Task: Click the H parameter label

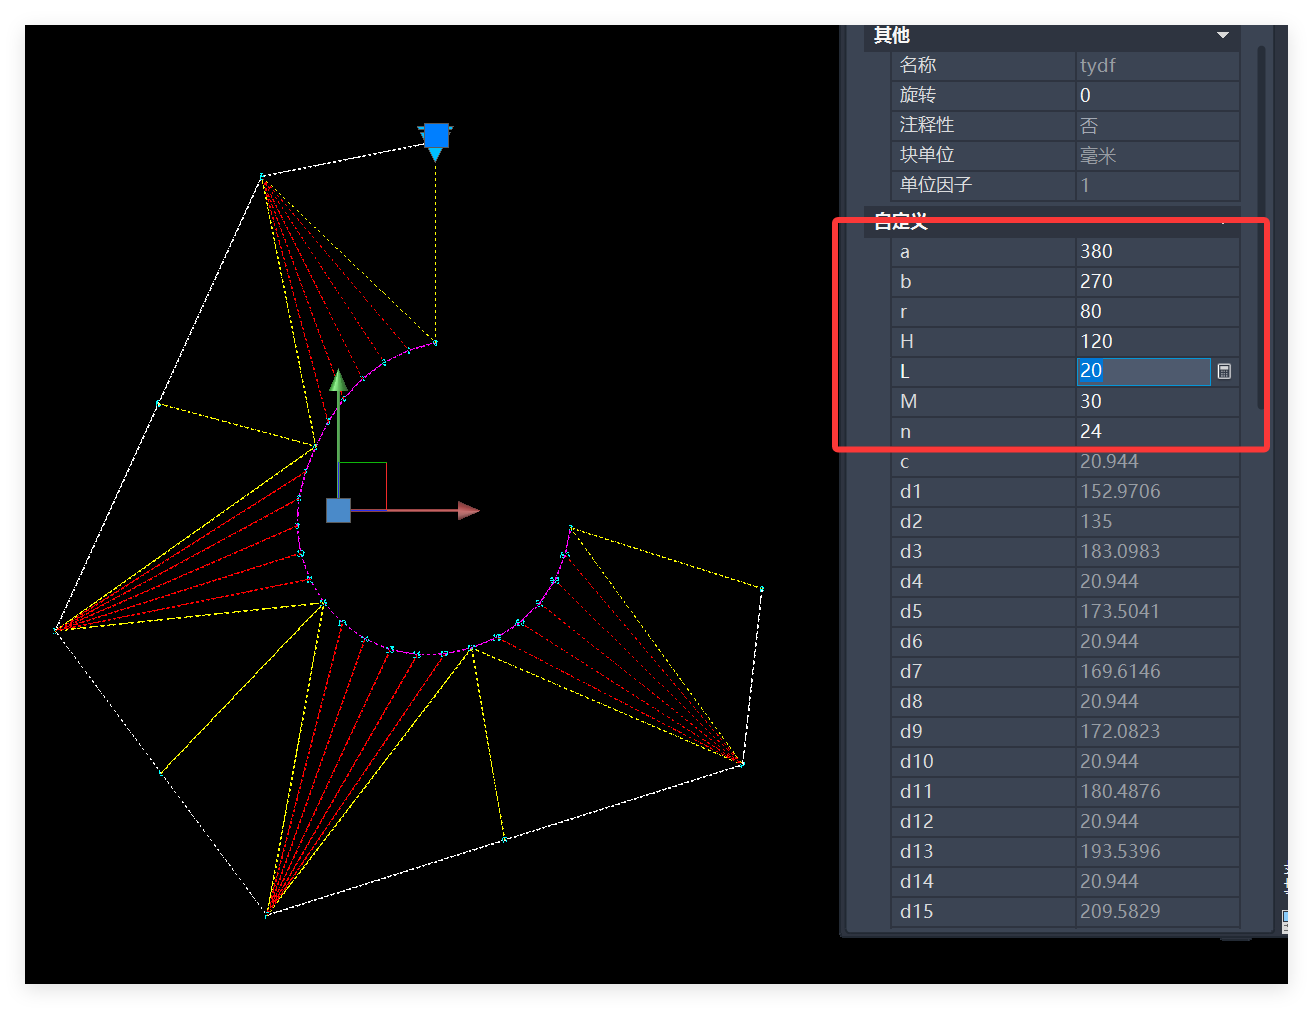Action: [907, 341]
